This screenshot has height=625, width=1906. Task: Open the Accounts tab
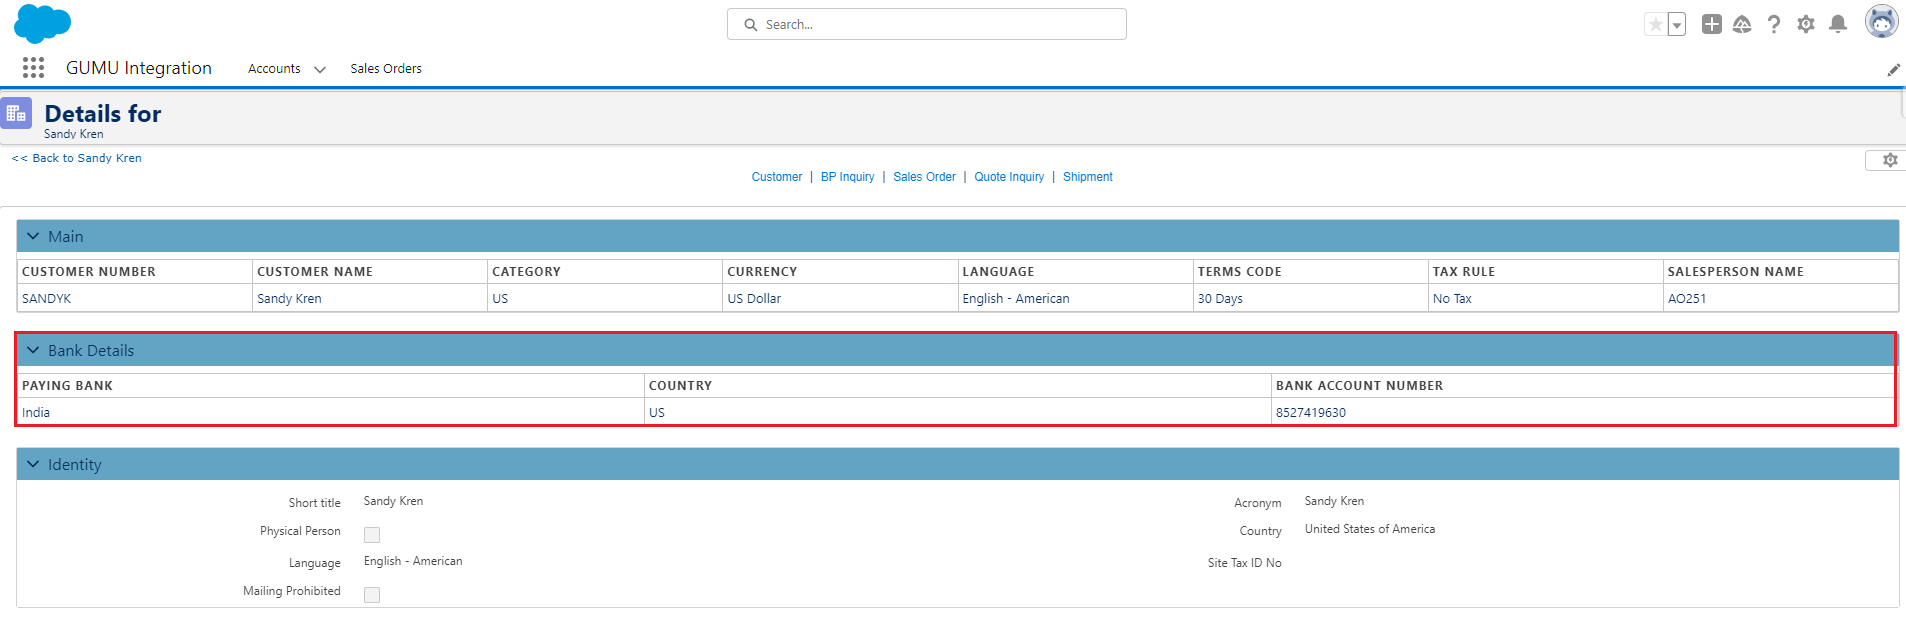[274, 69]
